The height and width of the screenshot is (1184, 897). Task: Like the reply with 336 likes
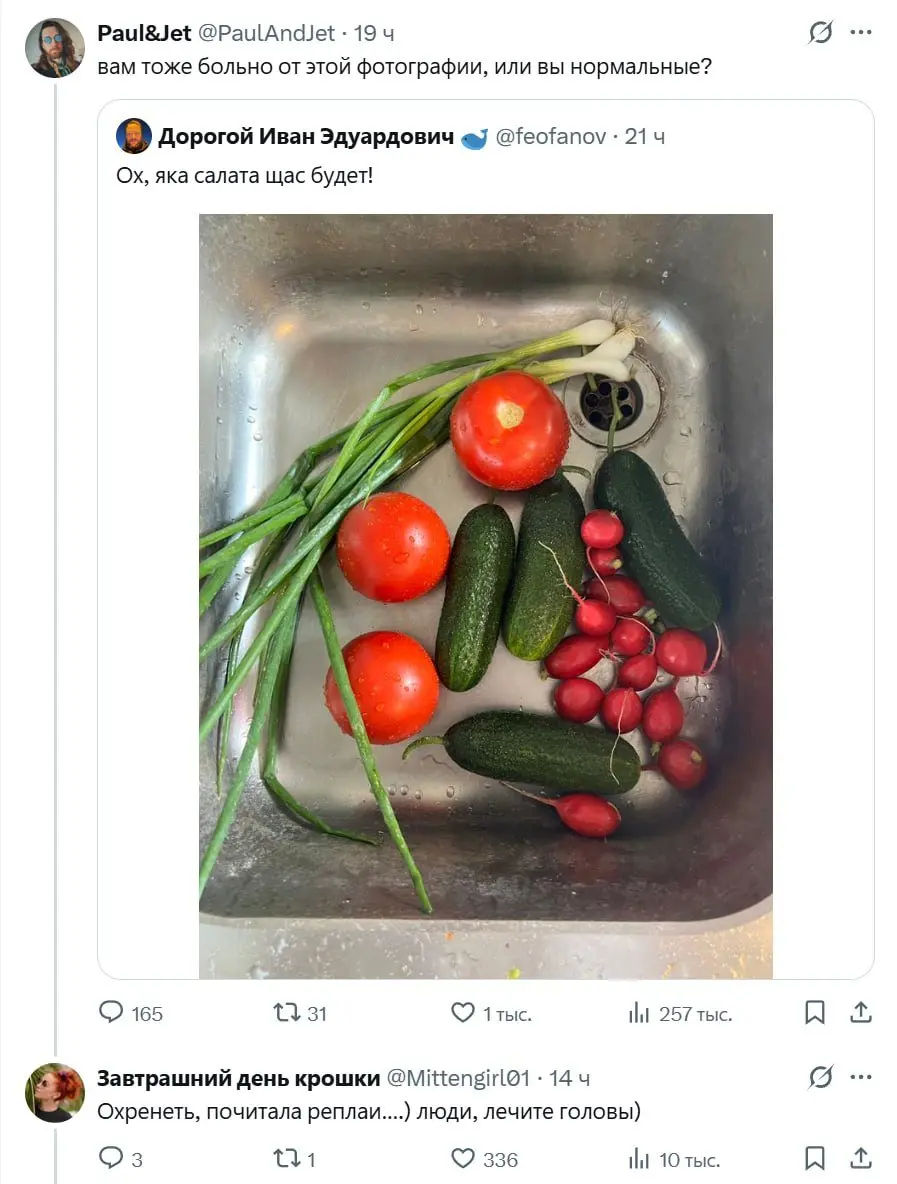coord(484,1158)
